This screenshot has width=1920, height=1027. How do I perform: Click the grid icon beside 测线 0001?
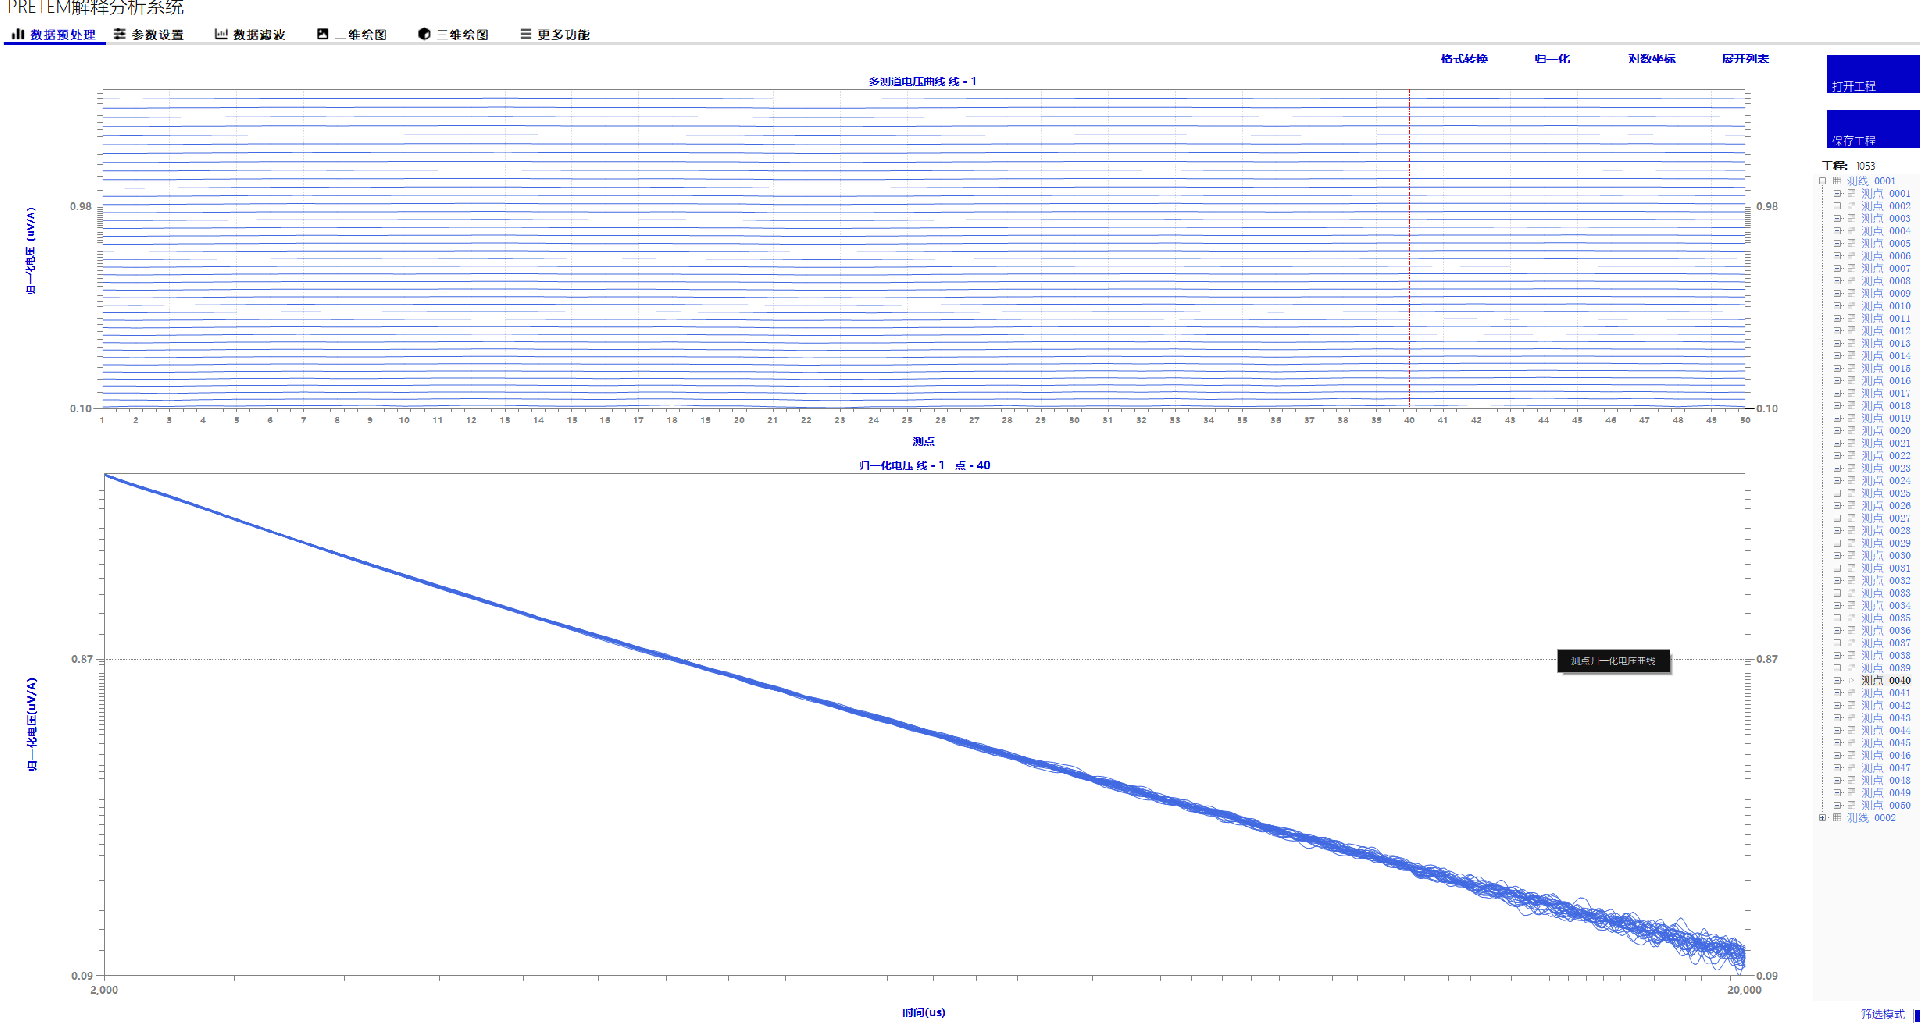coord(1837,181)
